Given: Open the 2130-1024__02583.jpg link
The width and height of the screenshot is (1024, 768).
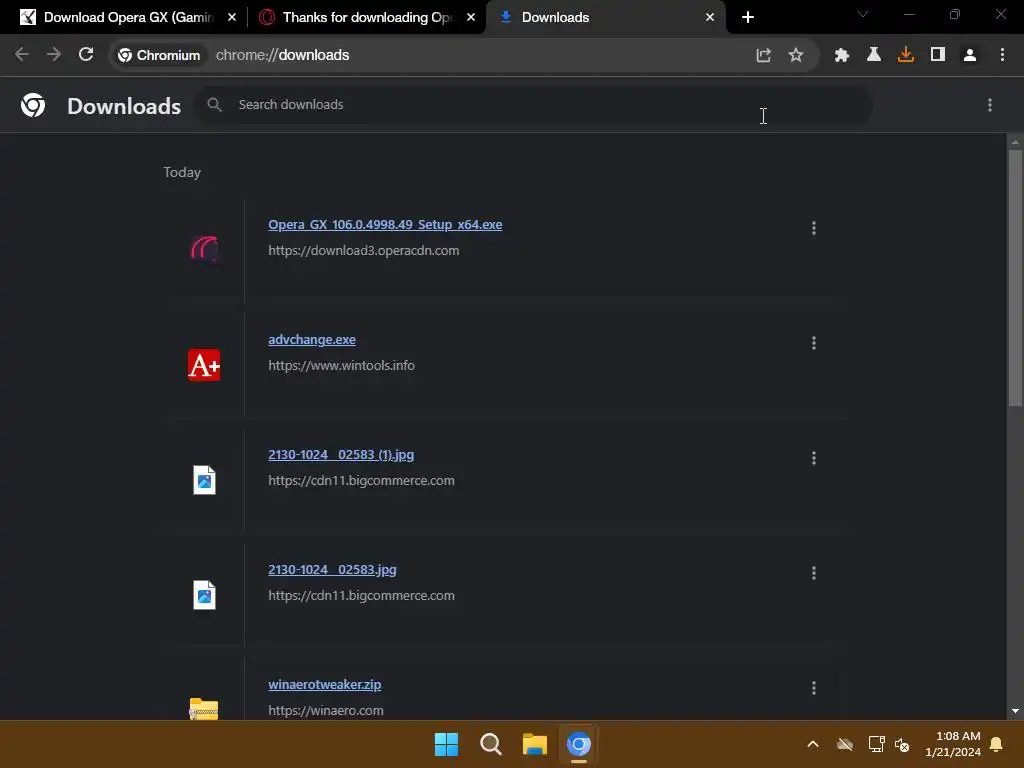Looking at the screenshot, I should [332, 569].
